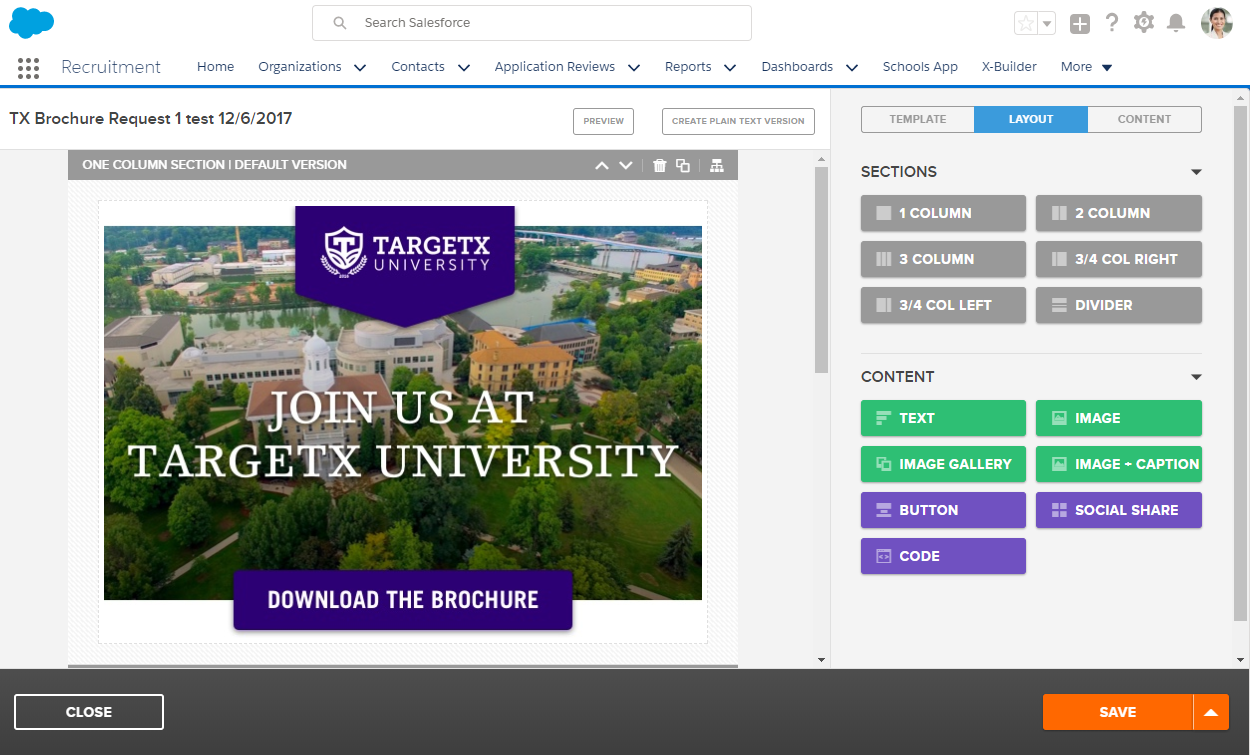Image resolution: width=1250 pixels, height=755 pixels.
Task: Duplicate the one column section
Action: click(x=683, y=165)
